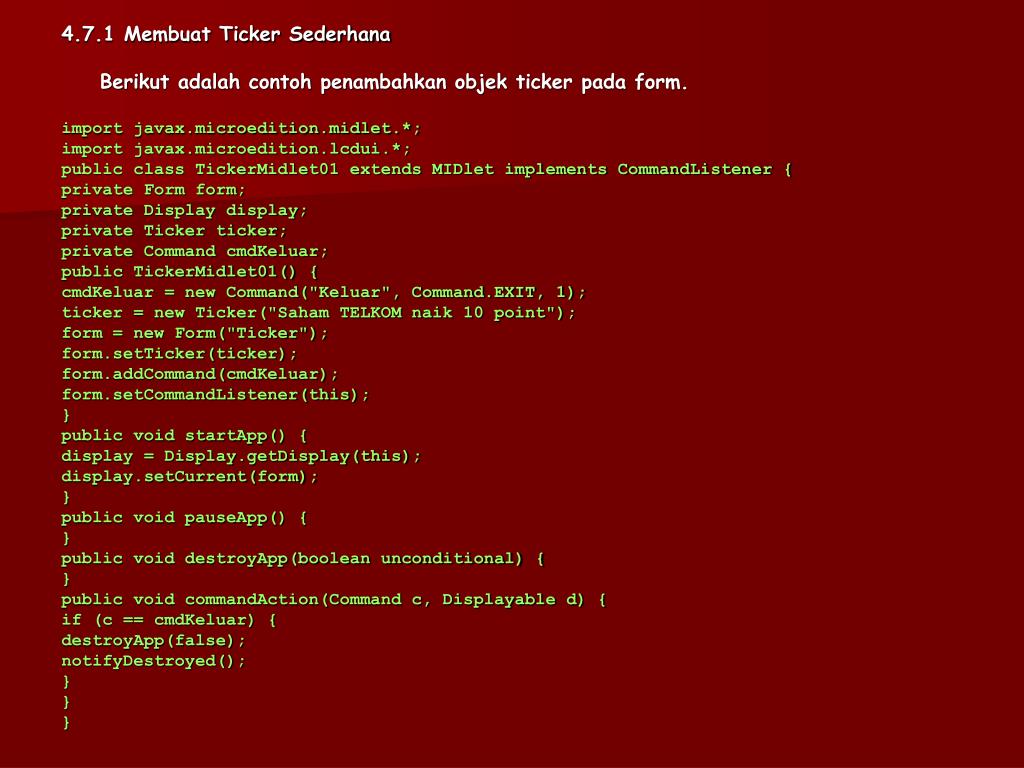Viewport: 1024px width, 768px height.
Task: Click the line 'display.setCurrent(form);'
Action: click(x=189, y=477)
